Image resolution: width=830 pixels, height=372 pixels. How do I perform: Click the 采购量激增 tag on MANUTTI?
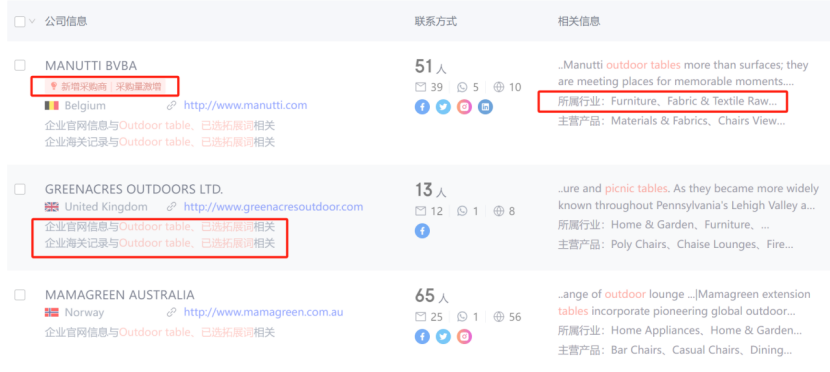click(139, 86)
